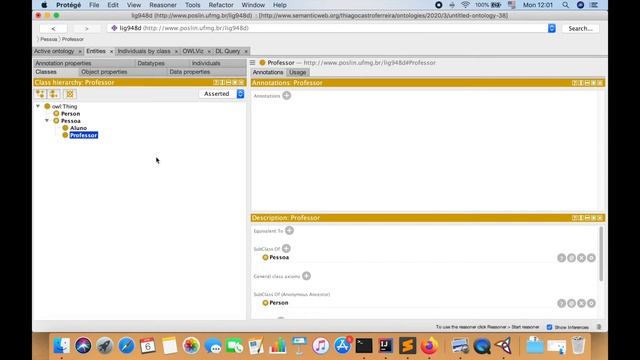This screenshot has height=360, width=640.
Task: Switch to the Object properties tab
Action: click(104, 72)
